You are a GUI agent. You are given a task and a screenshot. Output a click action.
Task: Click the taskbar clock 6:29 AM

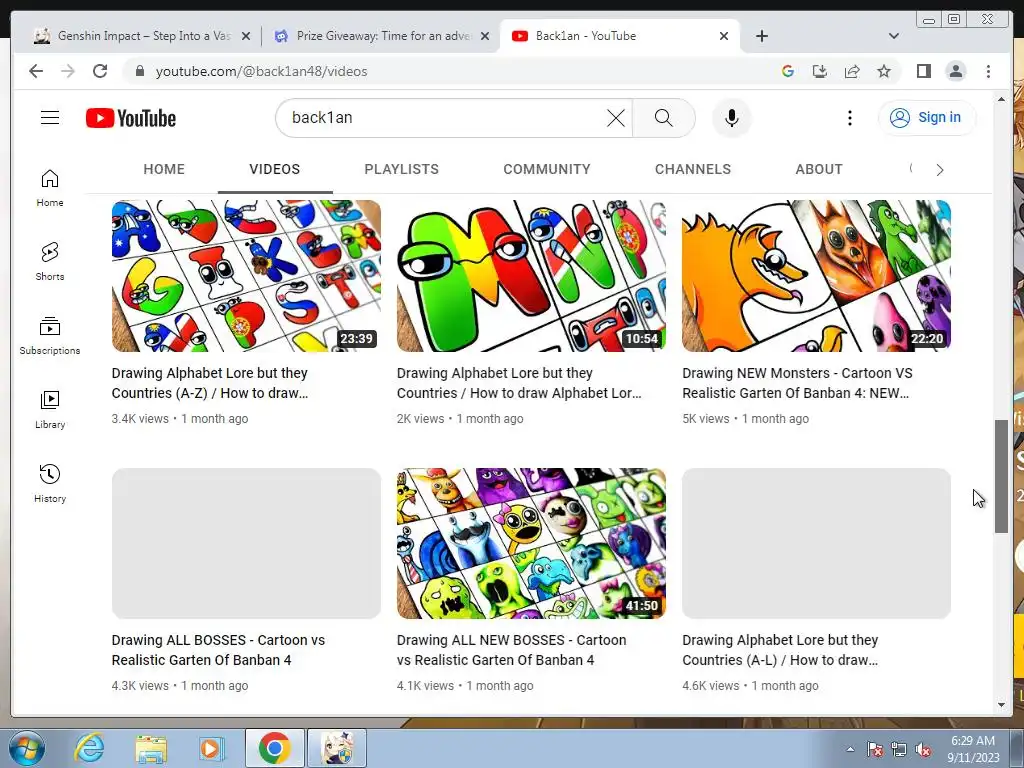coord(973,749)
